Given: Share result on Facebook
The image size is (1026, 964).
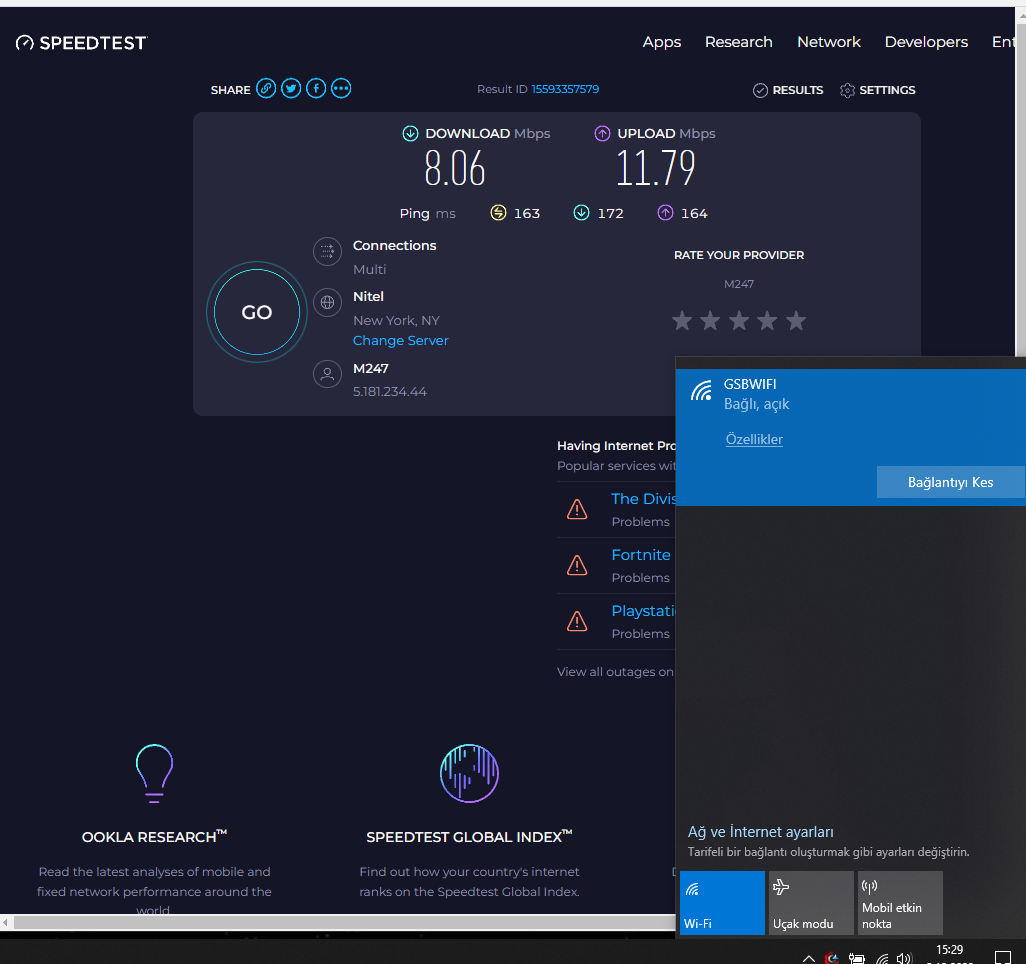Looking at the screenshot, I should click(316, 88).
